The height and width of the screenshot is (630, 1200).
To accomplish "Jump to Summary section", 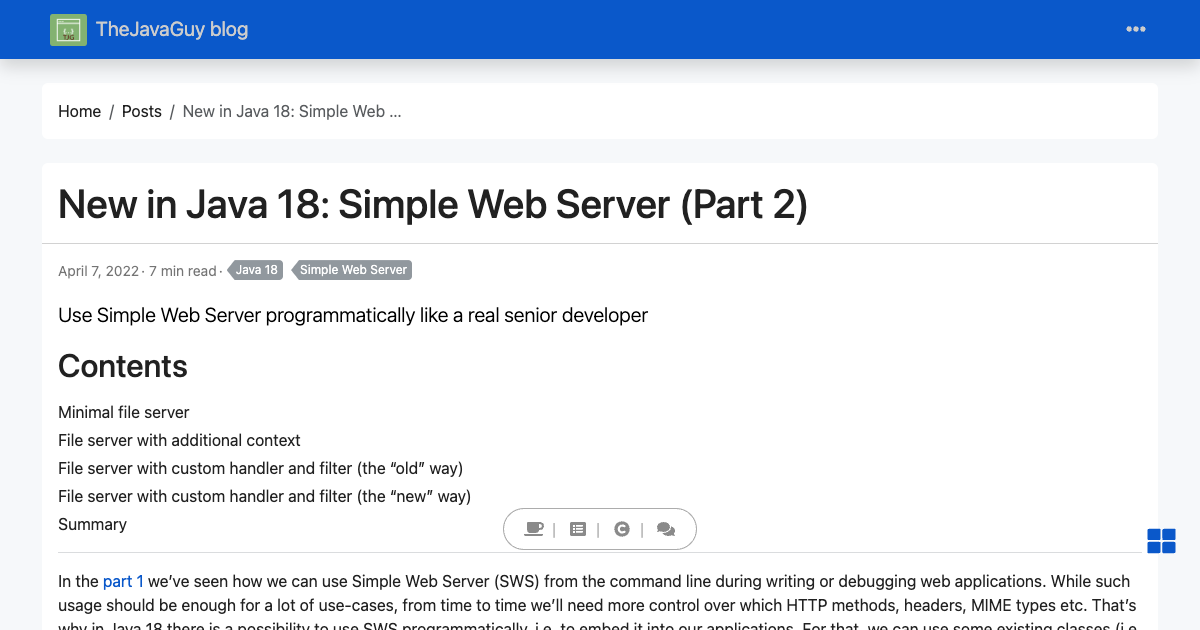I will click(92, 524).
